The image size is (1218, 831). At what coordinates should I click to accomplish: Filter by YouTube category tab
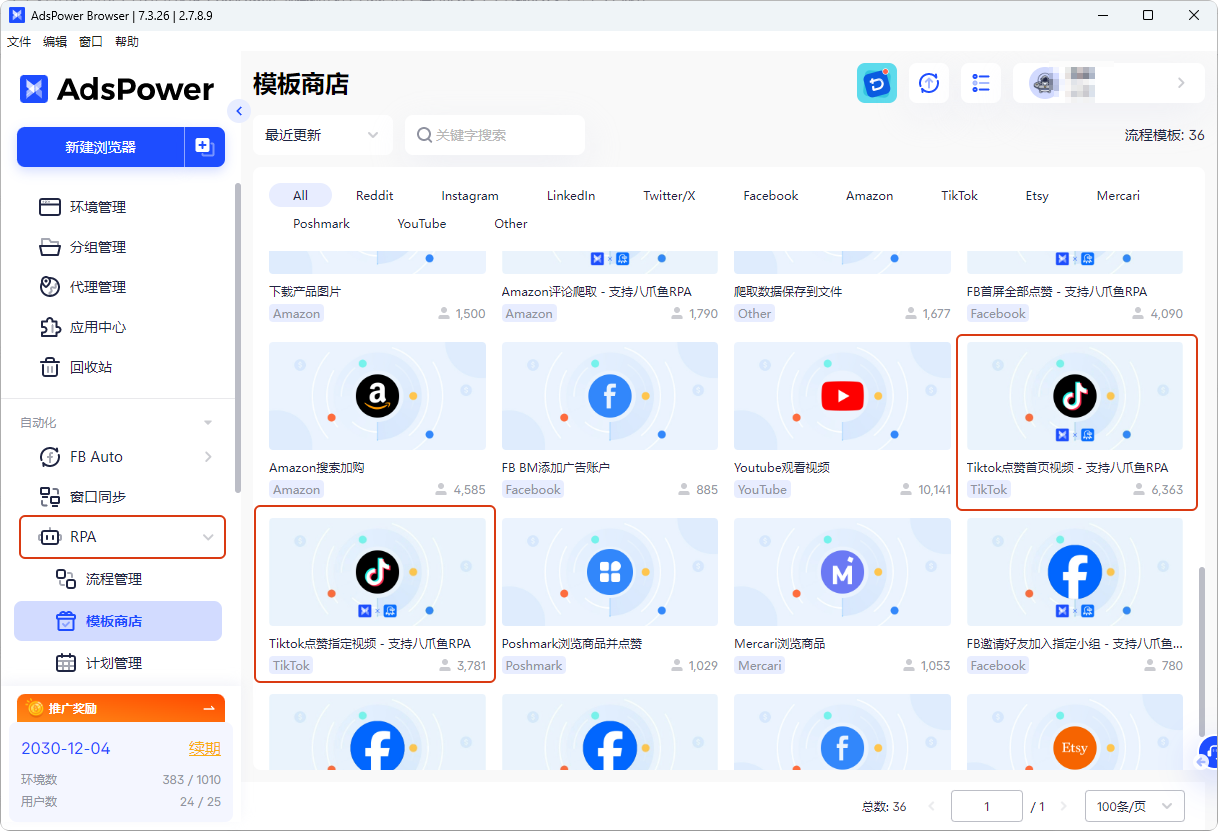pos(422,223)
